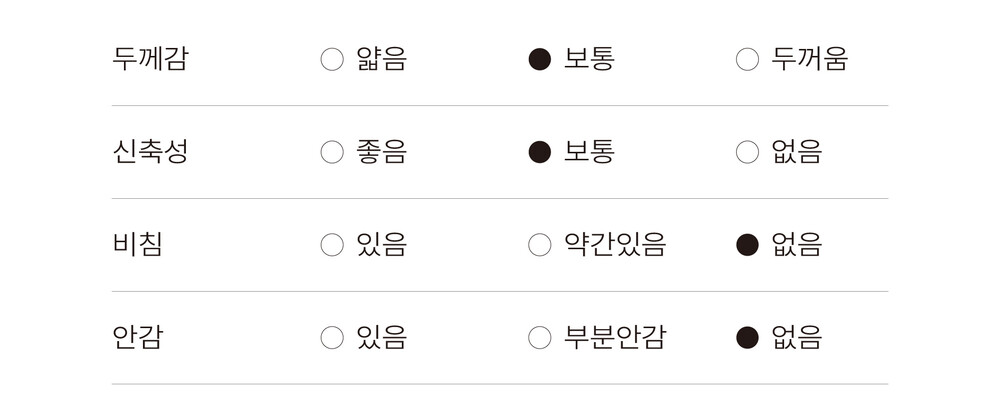This screenshot has height=411, width=1000.
Task: Select the 좋음 radio button for 신축성
Action: click(x=332, y=153)
